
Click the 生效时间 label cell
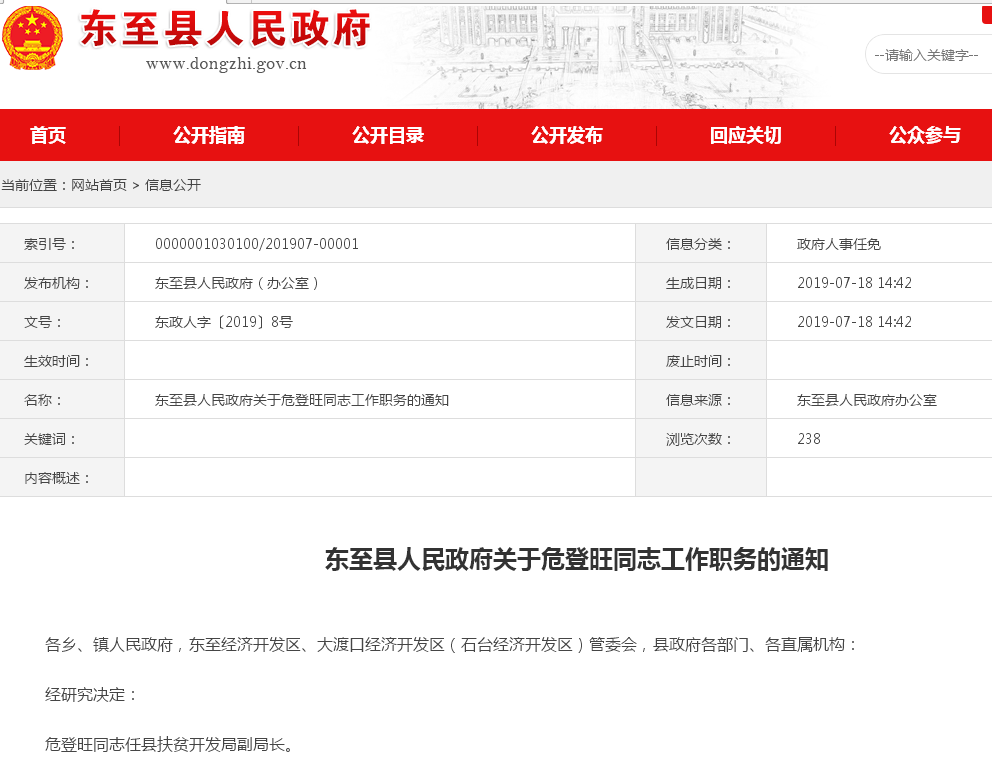point(62,361)
